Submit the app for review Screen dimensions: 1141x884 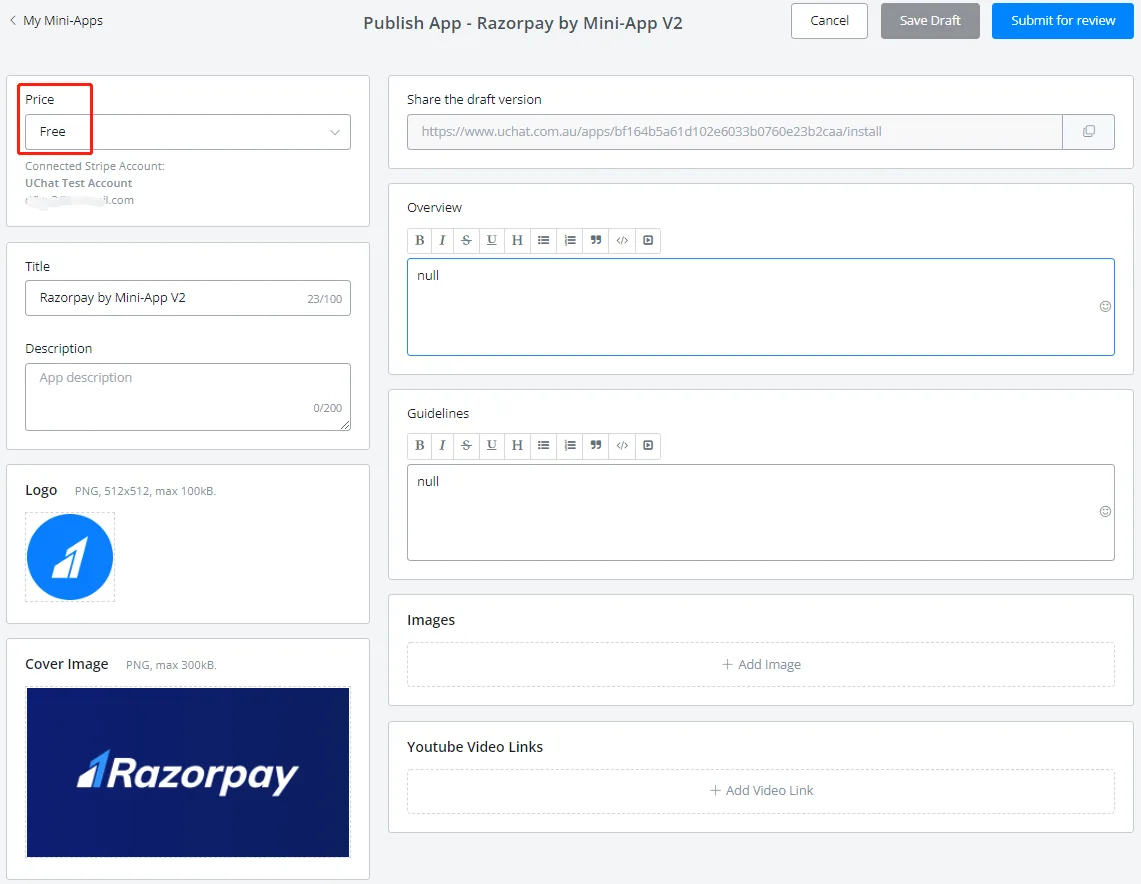pos(1062,20)
